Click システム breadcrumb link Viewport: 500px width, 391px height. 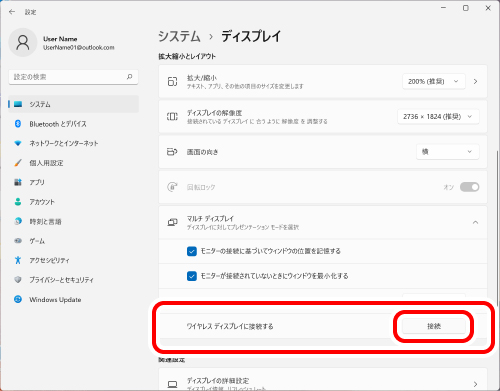pos(179,36)
